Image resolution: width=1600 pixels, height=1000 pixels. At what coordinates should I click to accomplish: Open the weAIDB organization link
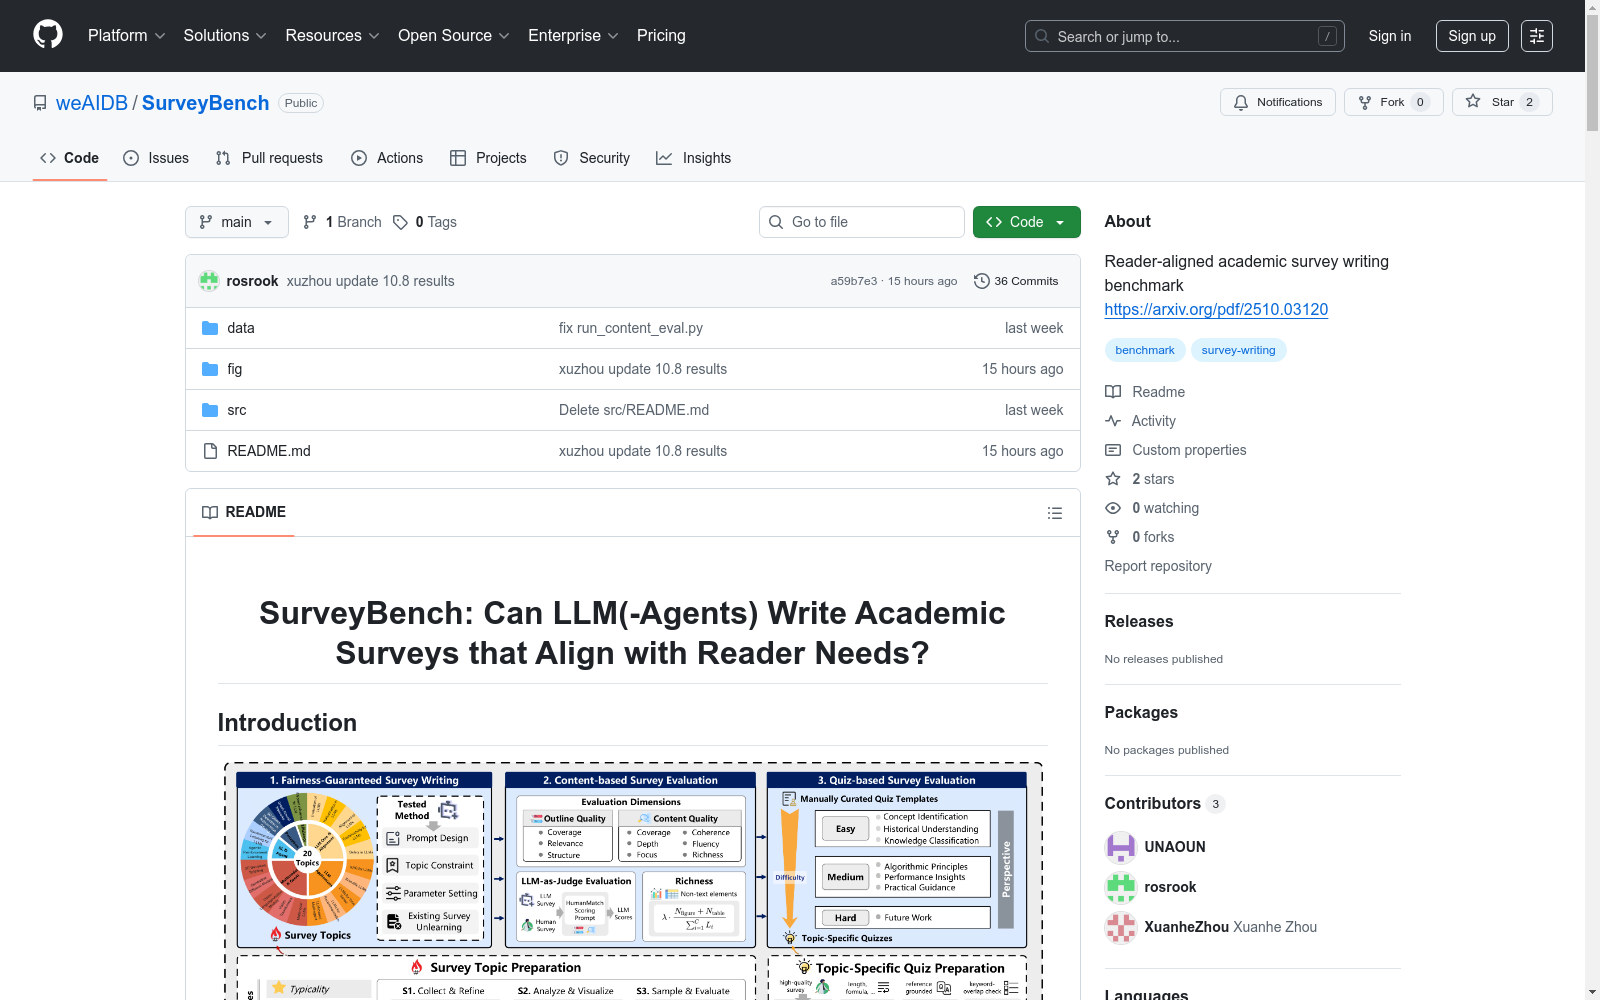tap(92, 103)
